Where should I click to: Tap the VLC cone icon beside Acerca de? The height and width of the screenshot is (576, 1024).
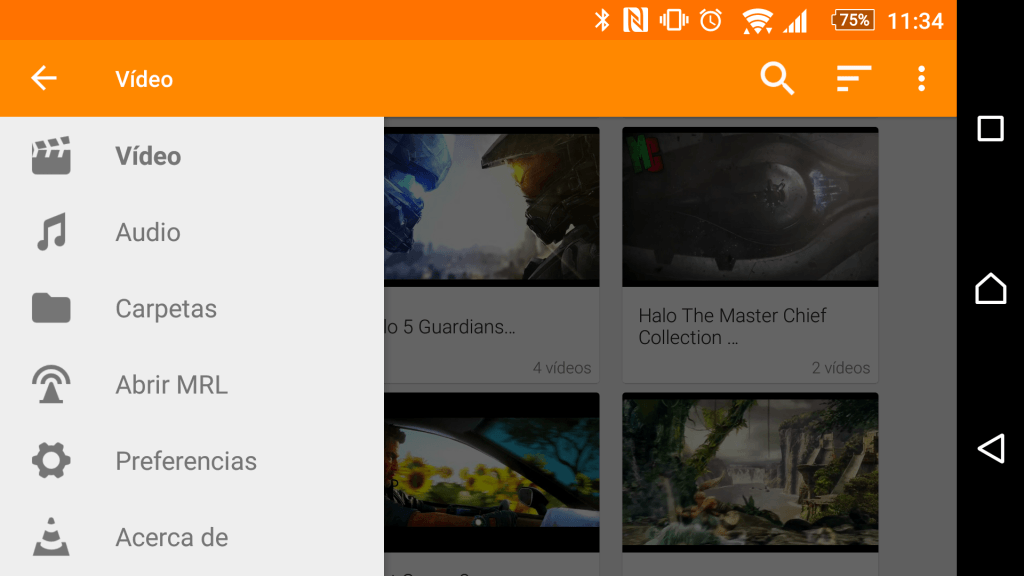[x=50, y=537]
